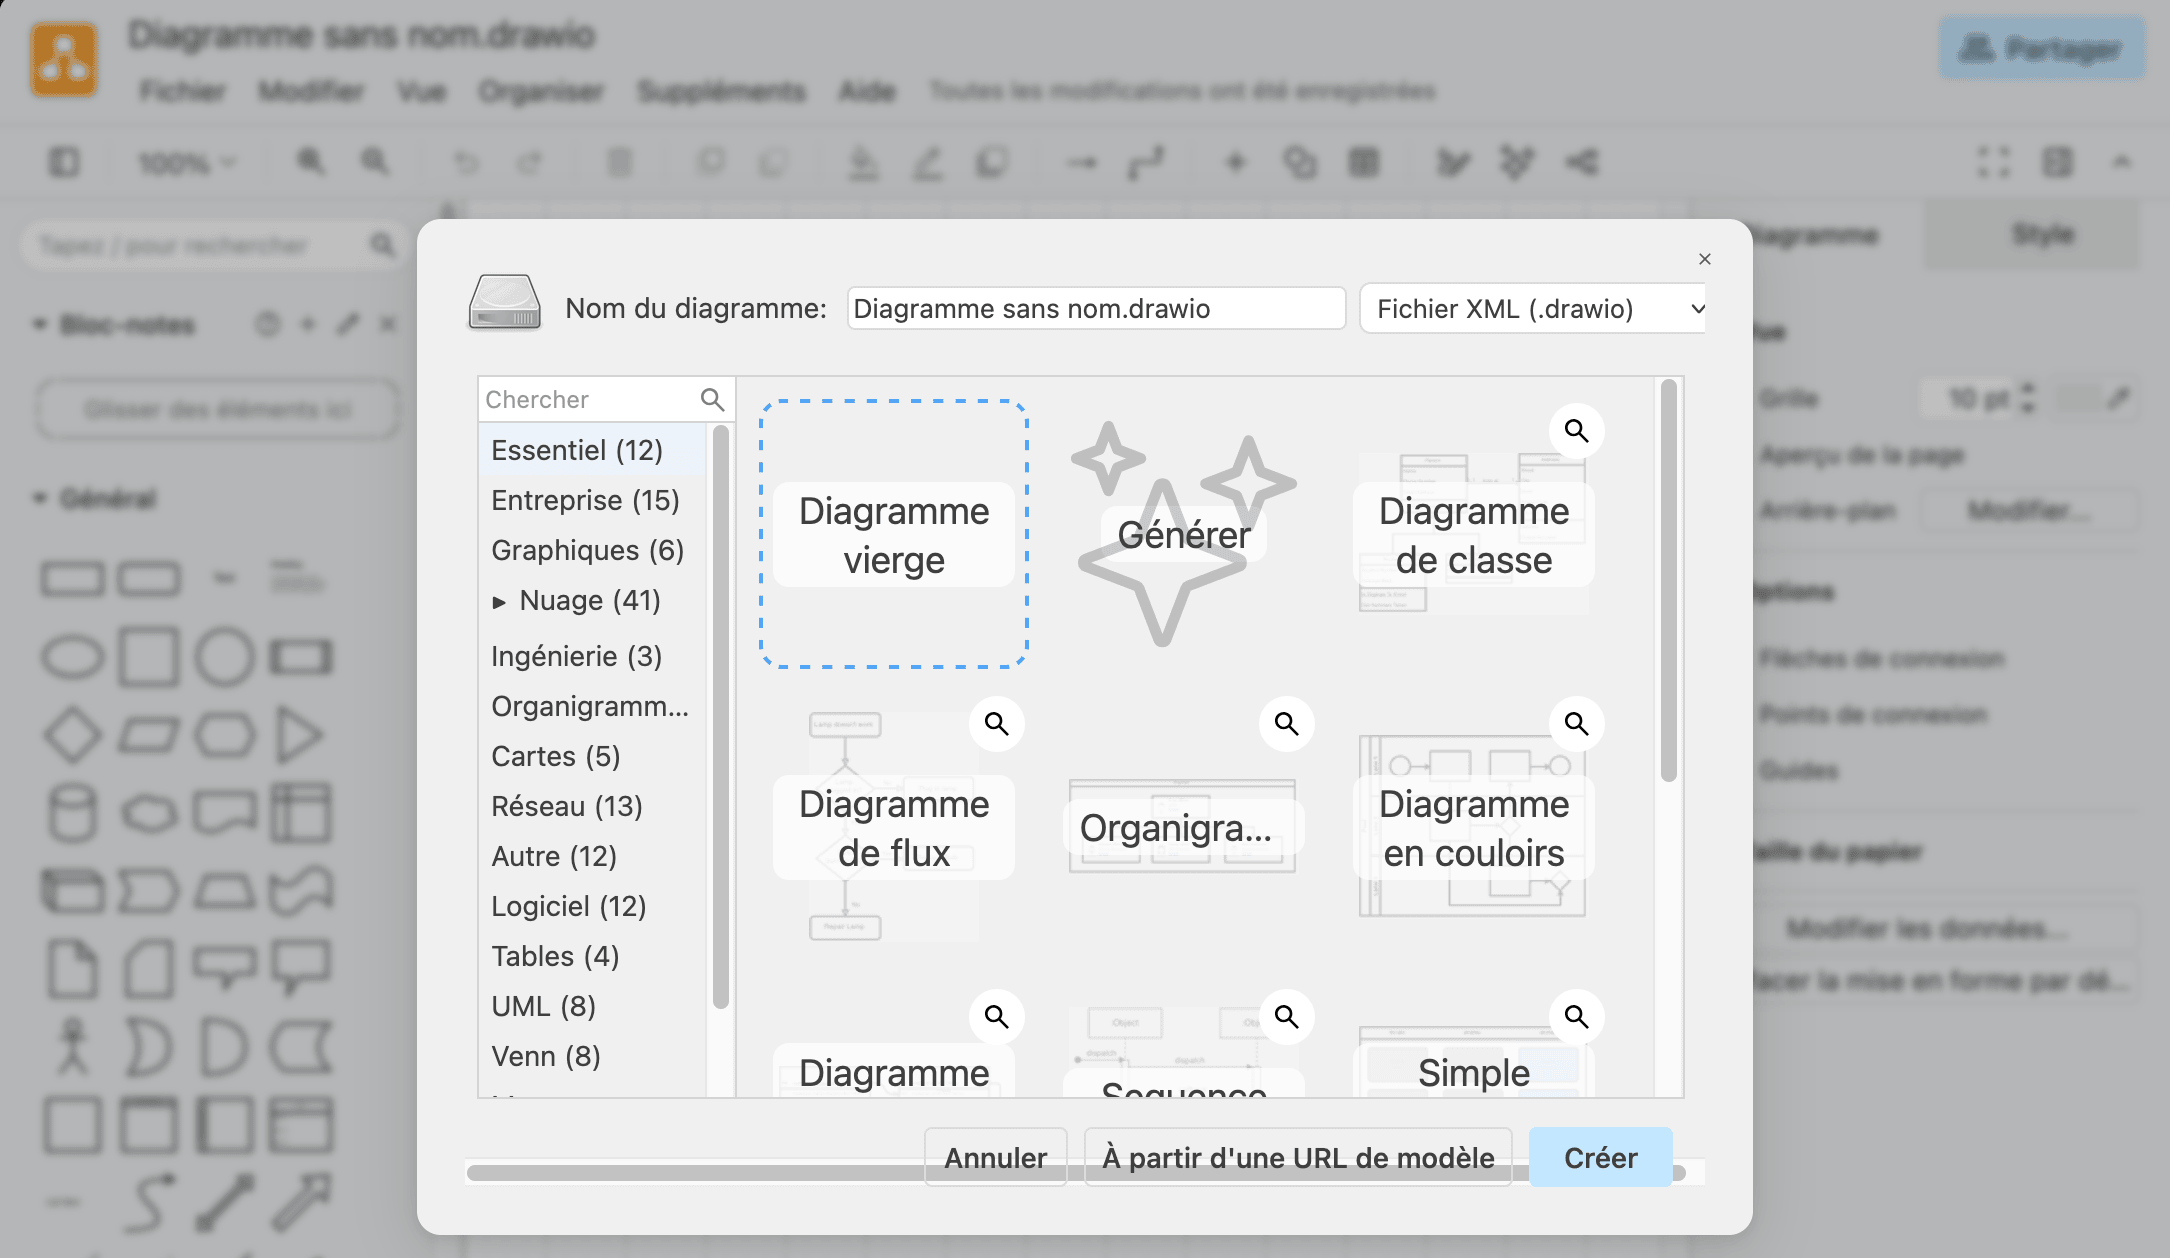This screenshot has width=2170, height=1258.
Task: Toggle fullscreen icon in main toolbar
Action: point(1994,162)
